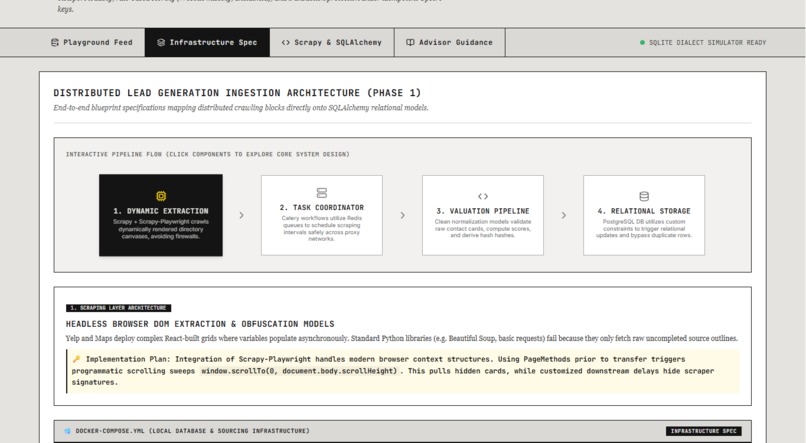Select the Infrastructure Spec tab
Image resolution: width=806 pixels, height=443 pixels.
pyautogui.click(x=207, y=43)
